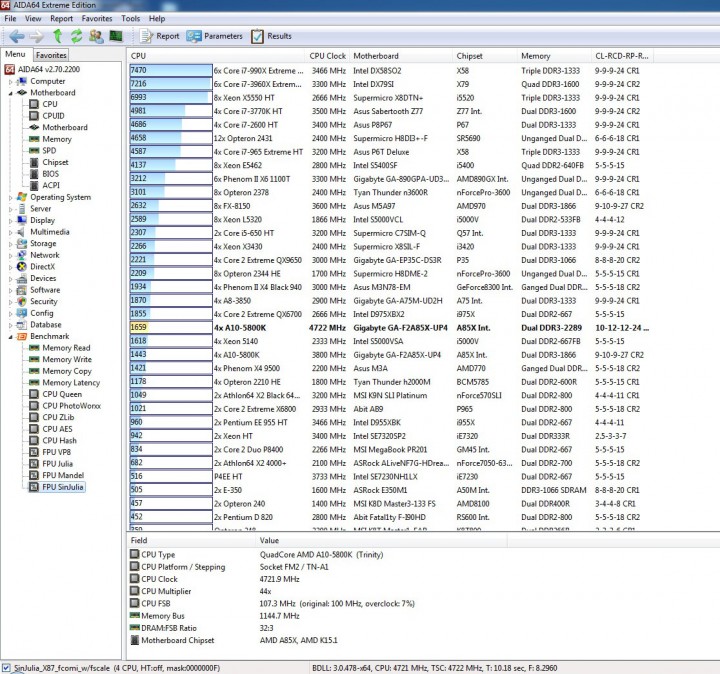Sort by the CL-RCD-RP-R column header
Screen dimensions: 720x674
pyautogui.click(x=622, y=56)
